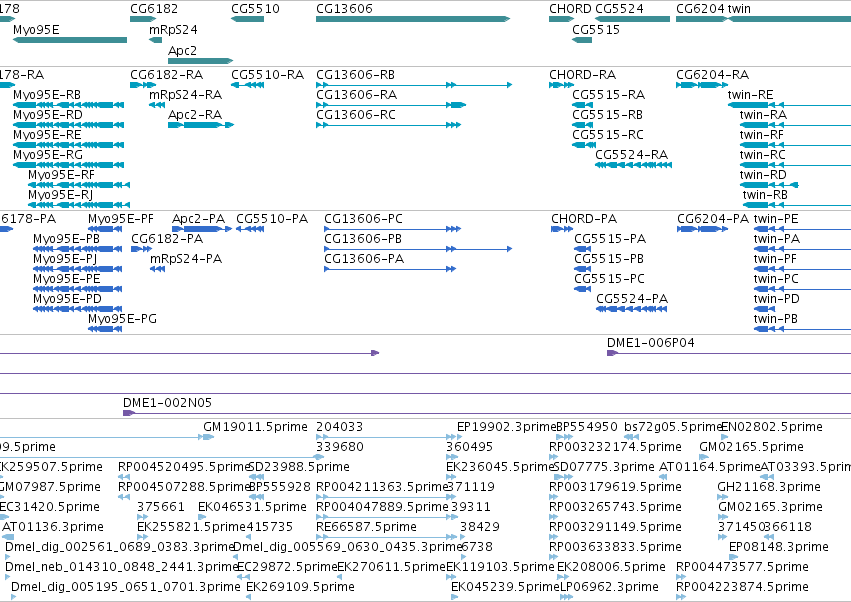This screenshot has width=851, height=602.
Task: Open EST EK208006.5prime
Action: [611, 567]
